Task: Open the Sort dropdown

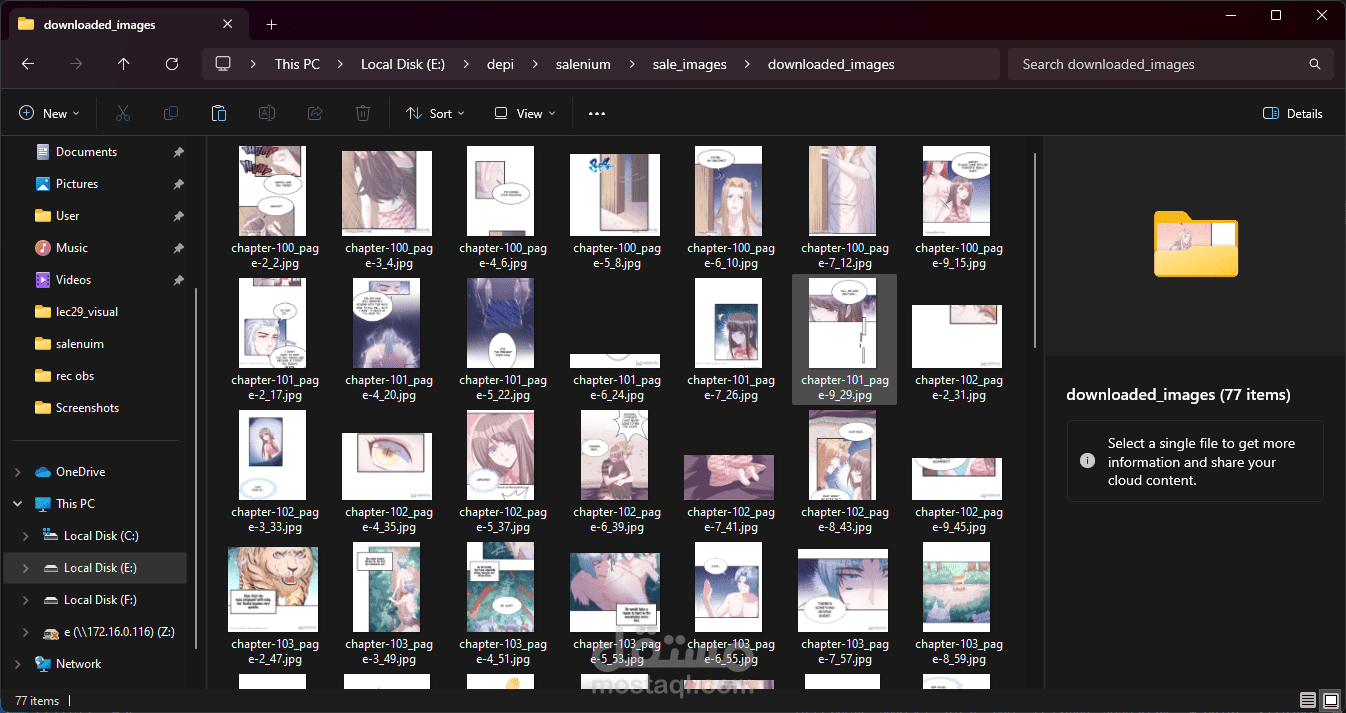Action: click(x=435, y=113)
